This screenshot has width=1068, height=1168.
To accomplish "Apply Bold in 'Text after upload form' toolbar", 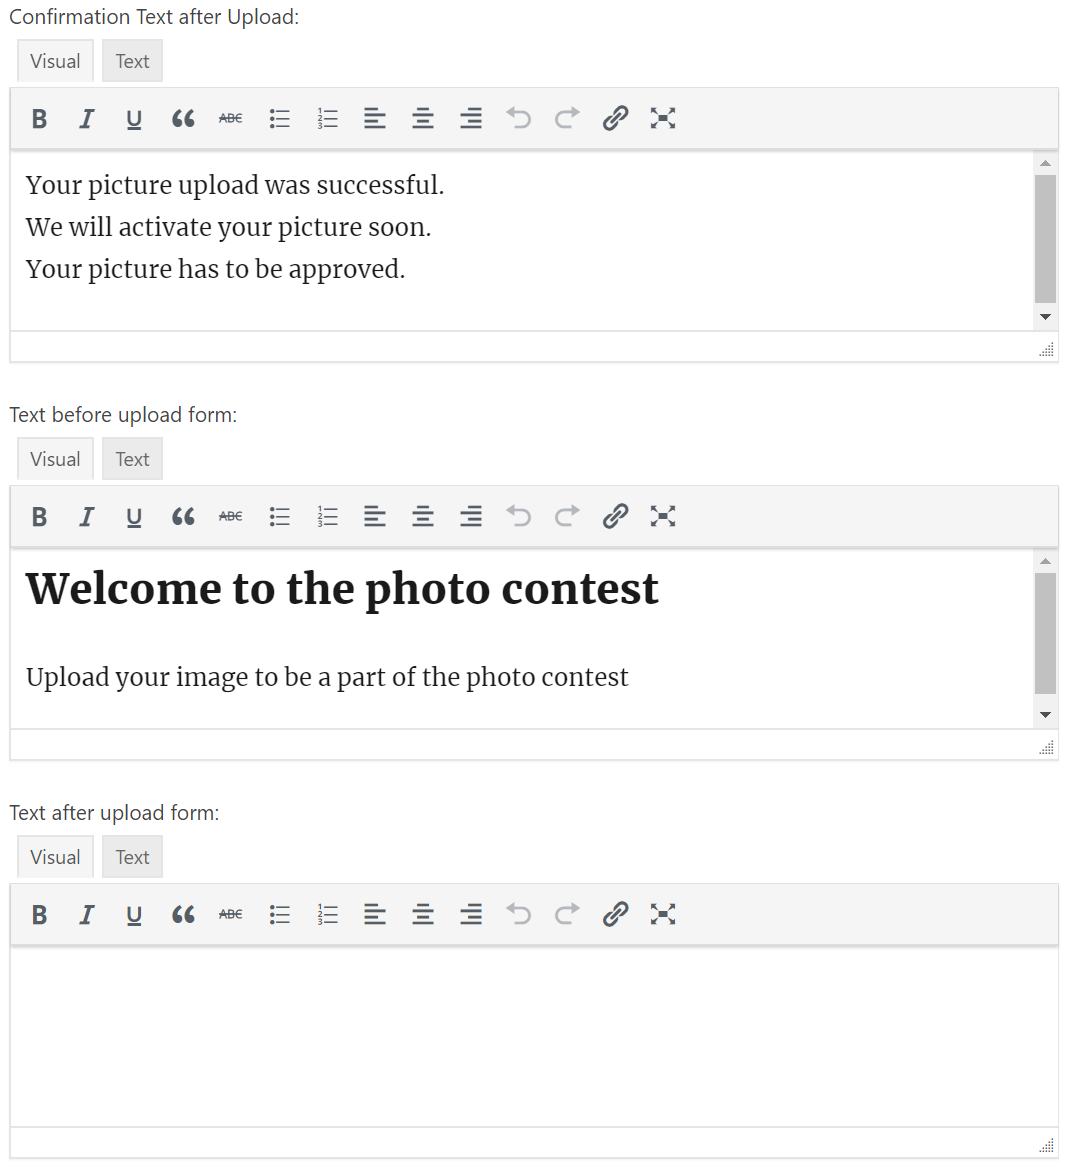I will tap(39, 914).
